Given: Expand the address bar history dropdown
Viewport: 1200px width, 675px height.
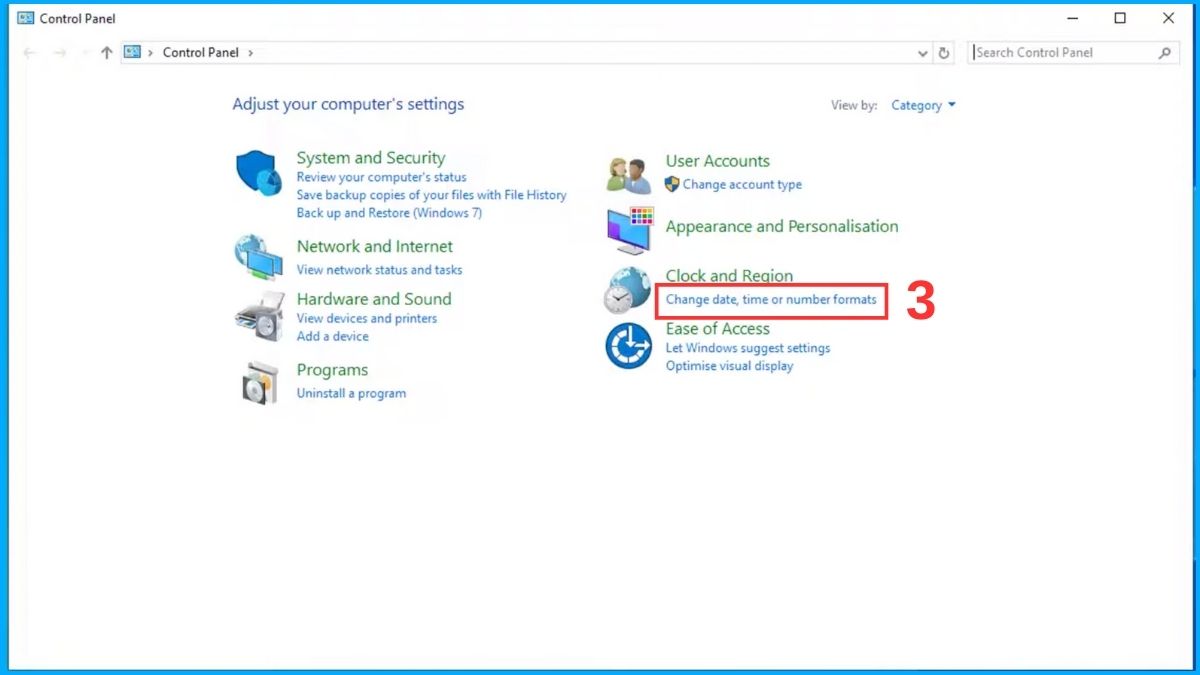Looking at the screenshot, I should tap(923, 53).
